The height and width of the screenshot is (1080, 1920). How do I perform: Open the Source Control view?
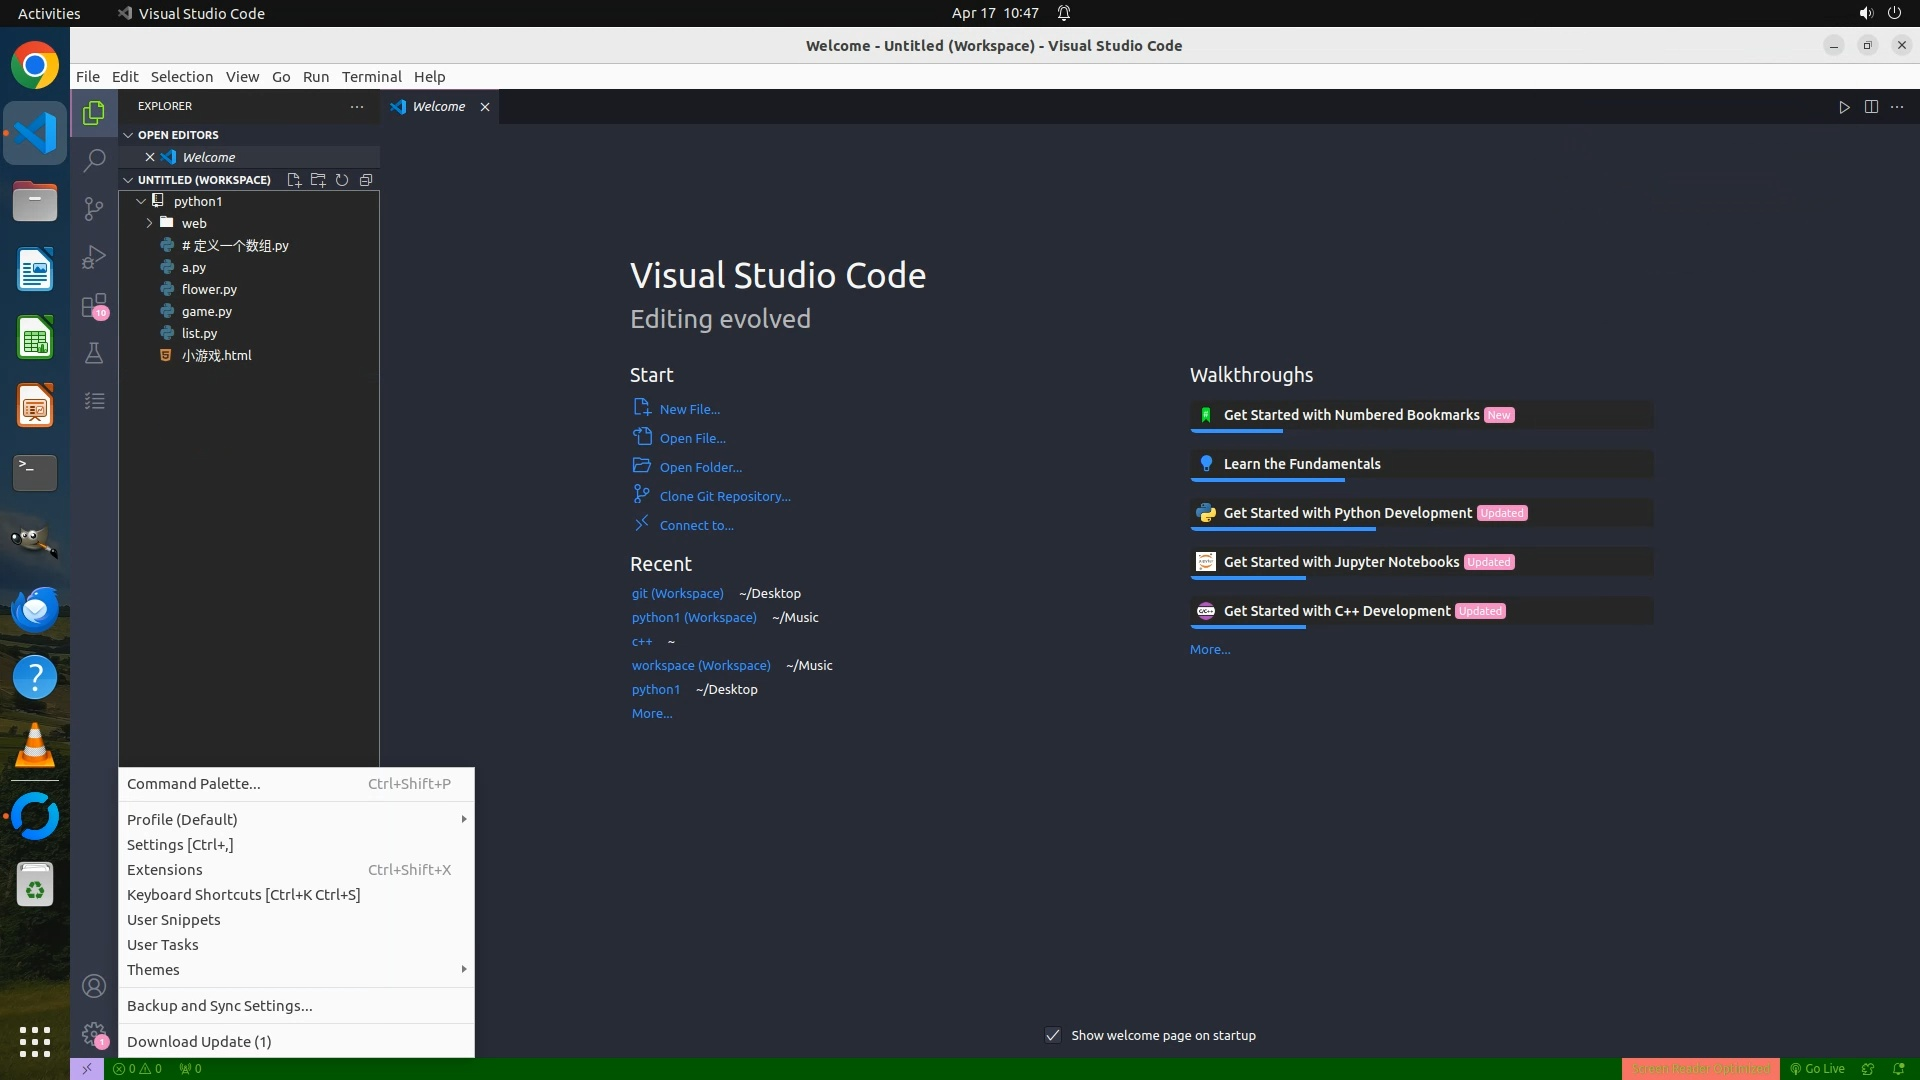point(94,208)
